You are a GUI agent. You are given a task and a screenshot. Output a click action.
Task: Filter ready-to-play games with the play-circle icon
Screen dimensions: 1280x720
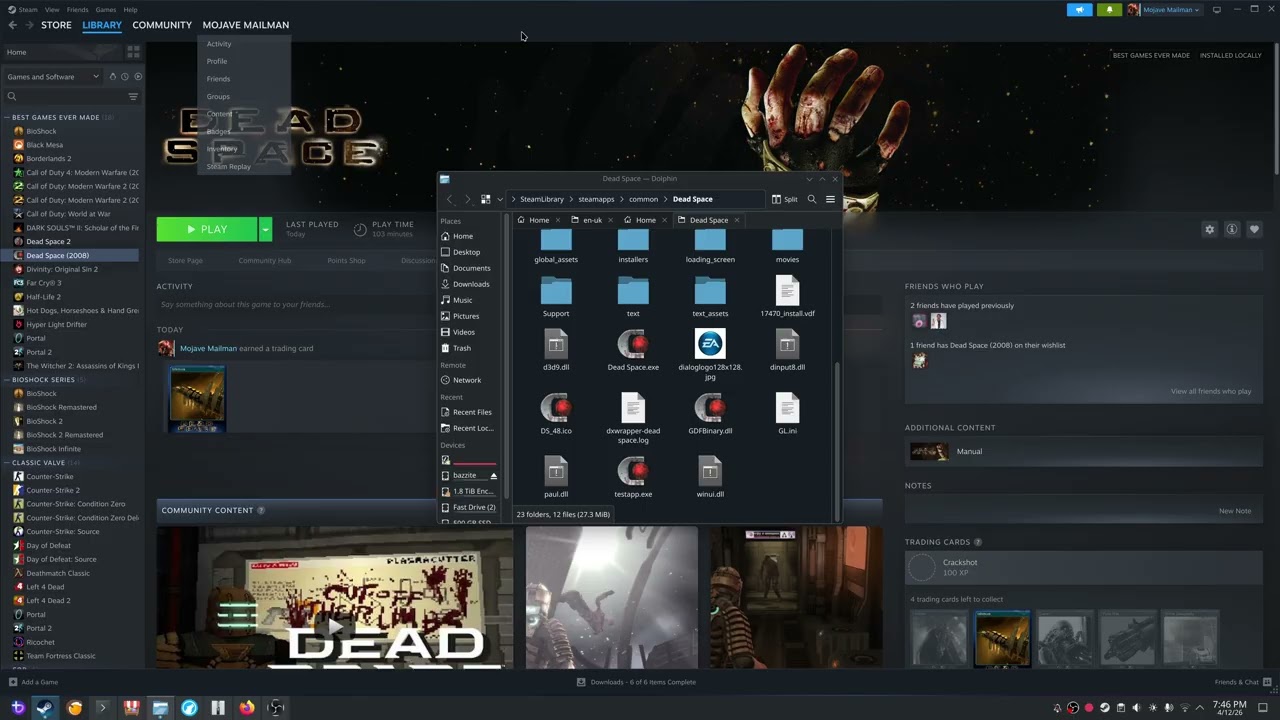pos(138,76)
